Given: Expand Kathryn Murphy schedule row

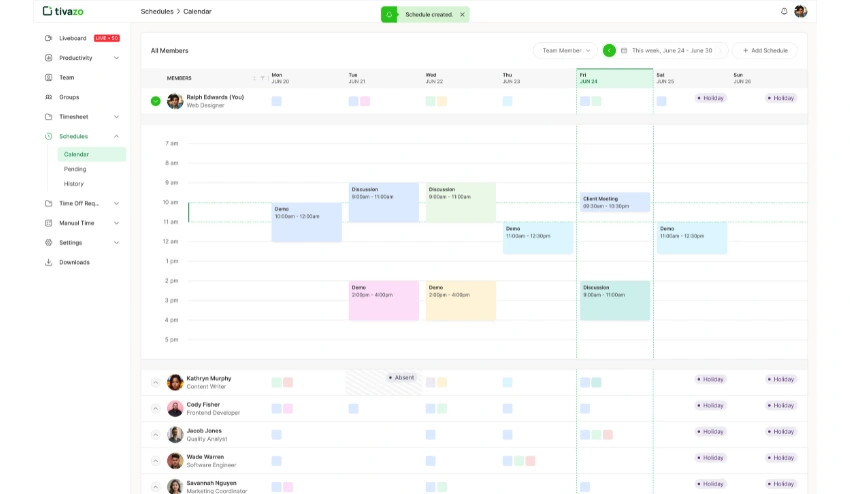Looking at the screenshot, I should [x=156, y=382].
